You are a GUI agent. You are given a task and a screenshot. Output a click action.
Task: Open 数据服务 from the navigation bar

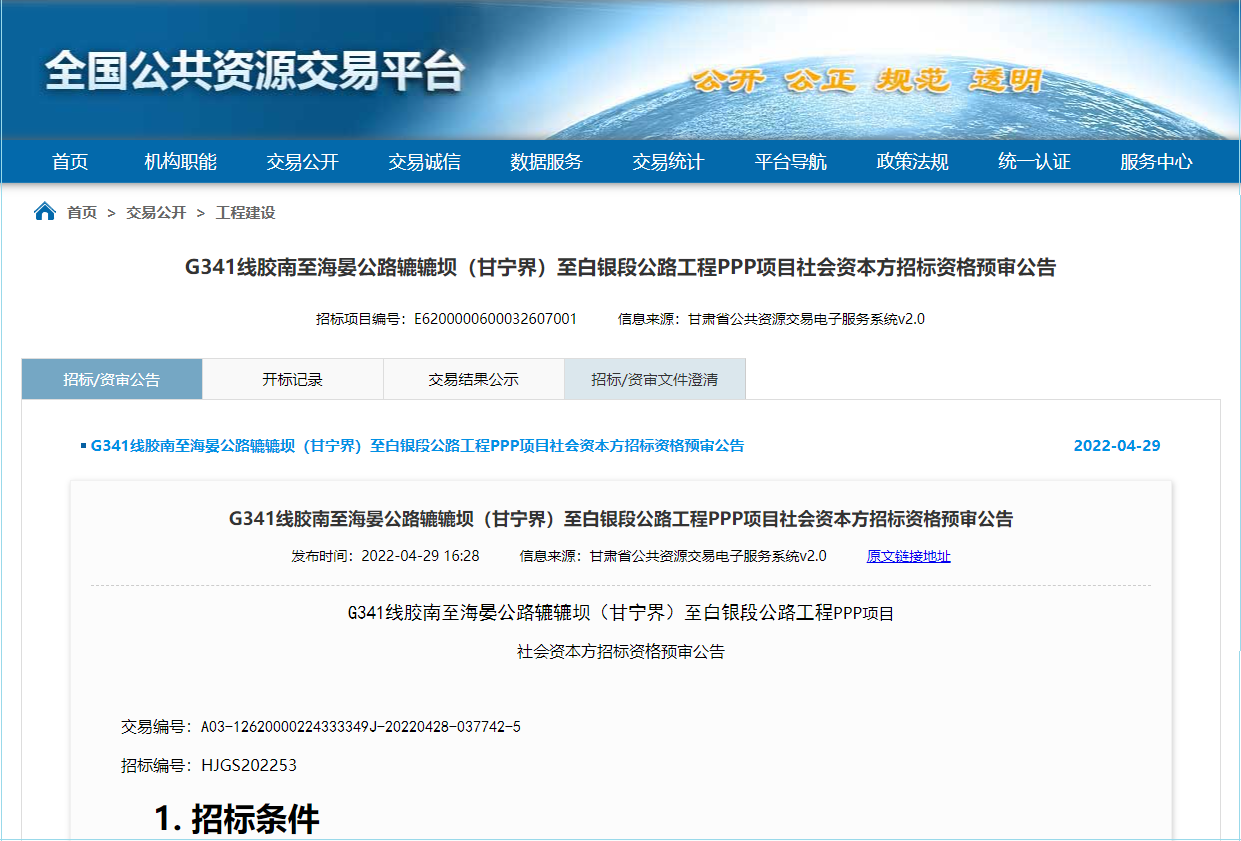(546, 162)
